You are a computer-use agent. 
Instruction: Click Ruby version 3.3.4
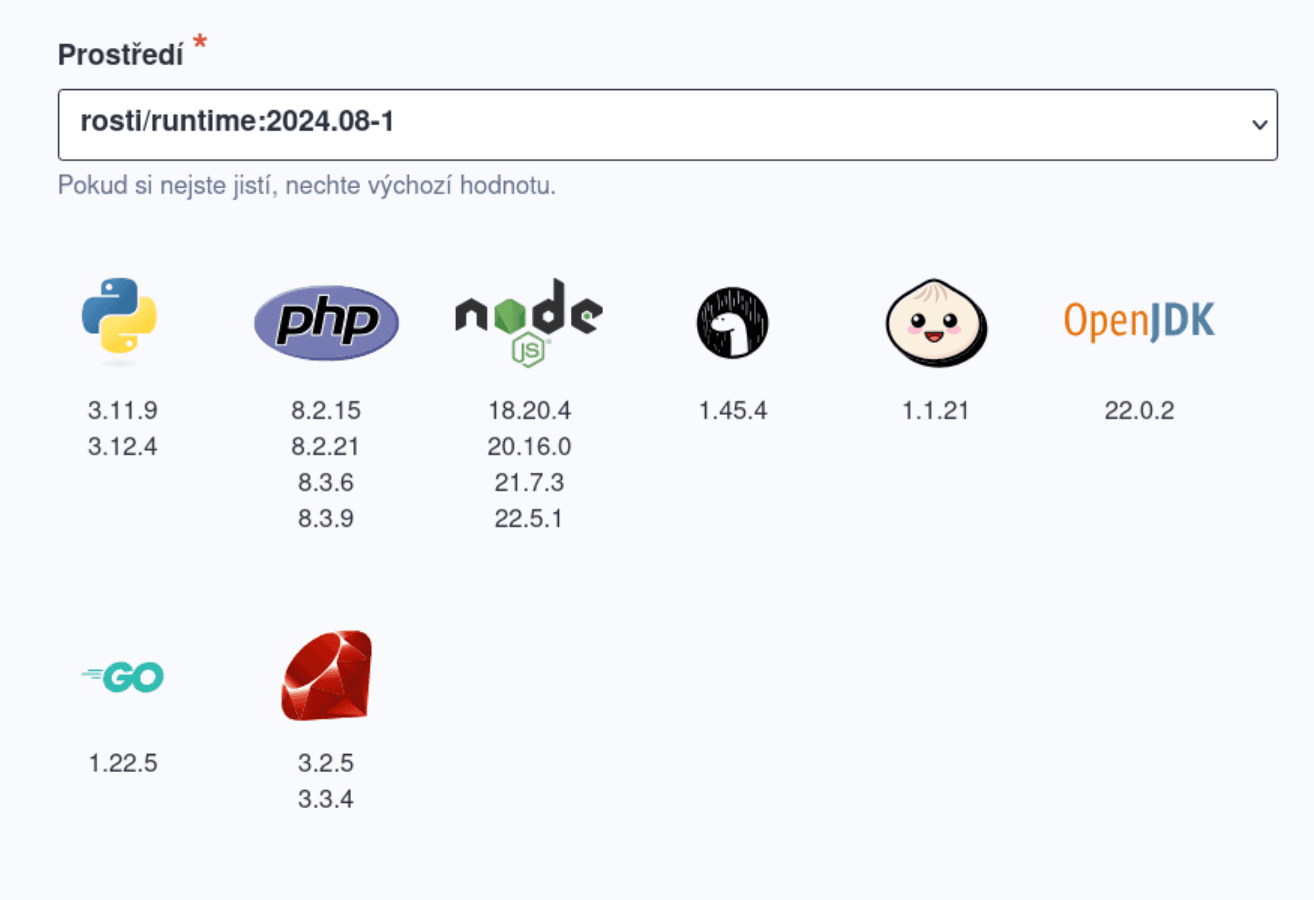click(x=326, y=800)
